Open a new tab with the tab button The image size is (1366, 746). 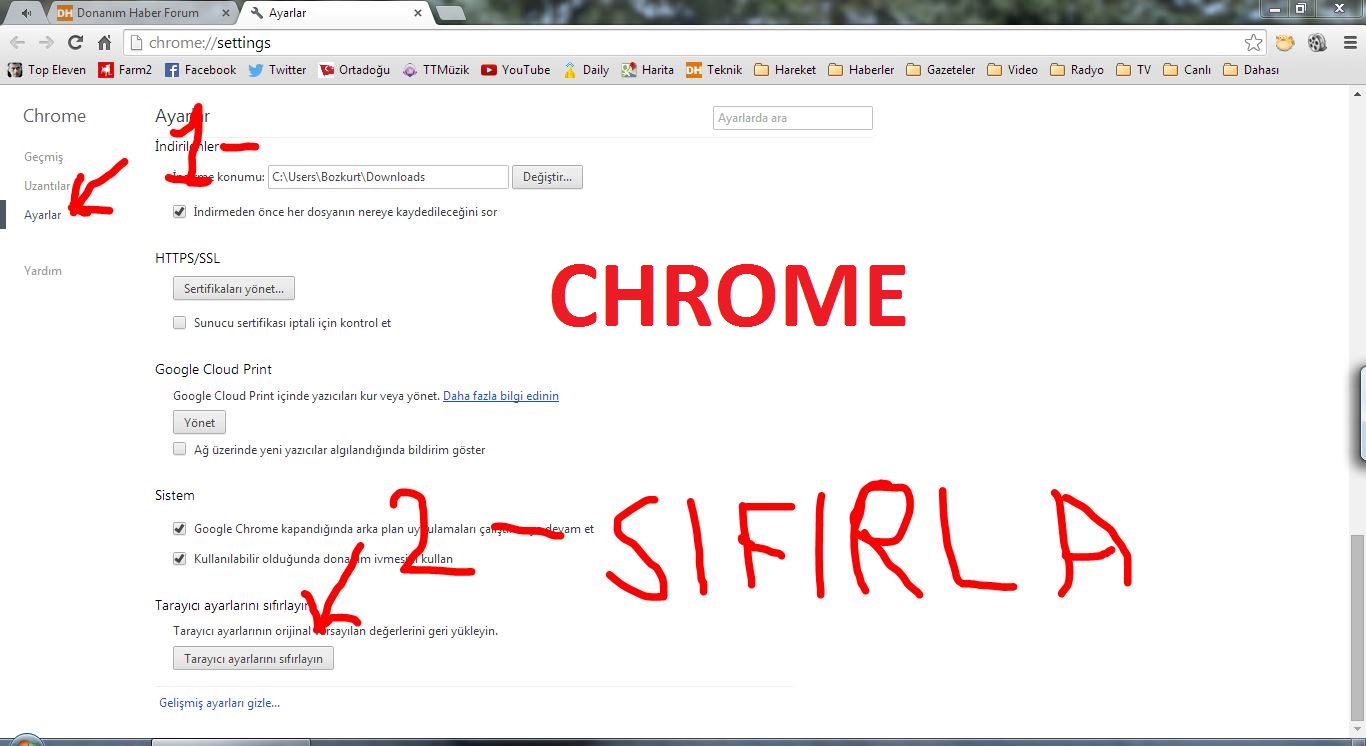pyautogui.click(x=451, y=13)
